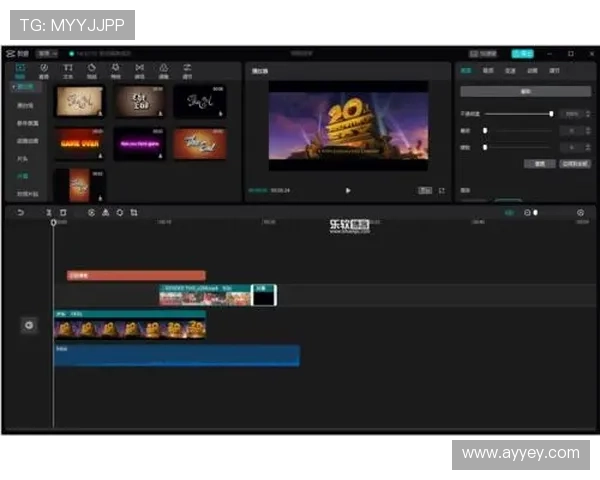This screenshot has width=600, height=480.
Task: Click the gray Basic section button
Action: tap(525, 91)
